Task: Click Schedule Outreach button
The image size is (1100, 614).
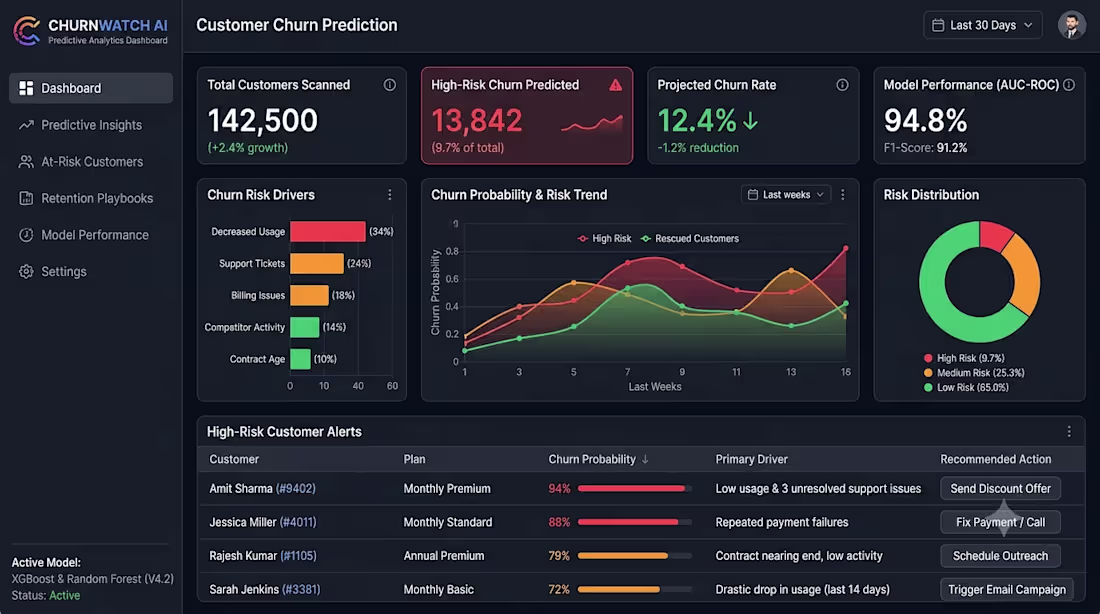Action: coord(1000,556)
